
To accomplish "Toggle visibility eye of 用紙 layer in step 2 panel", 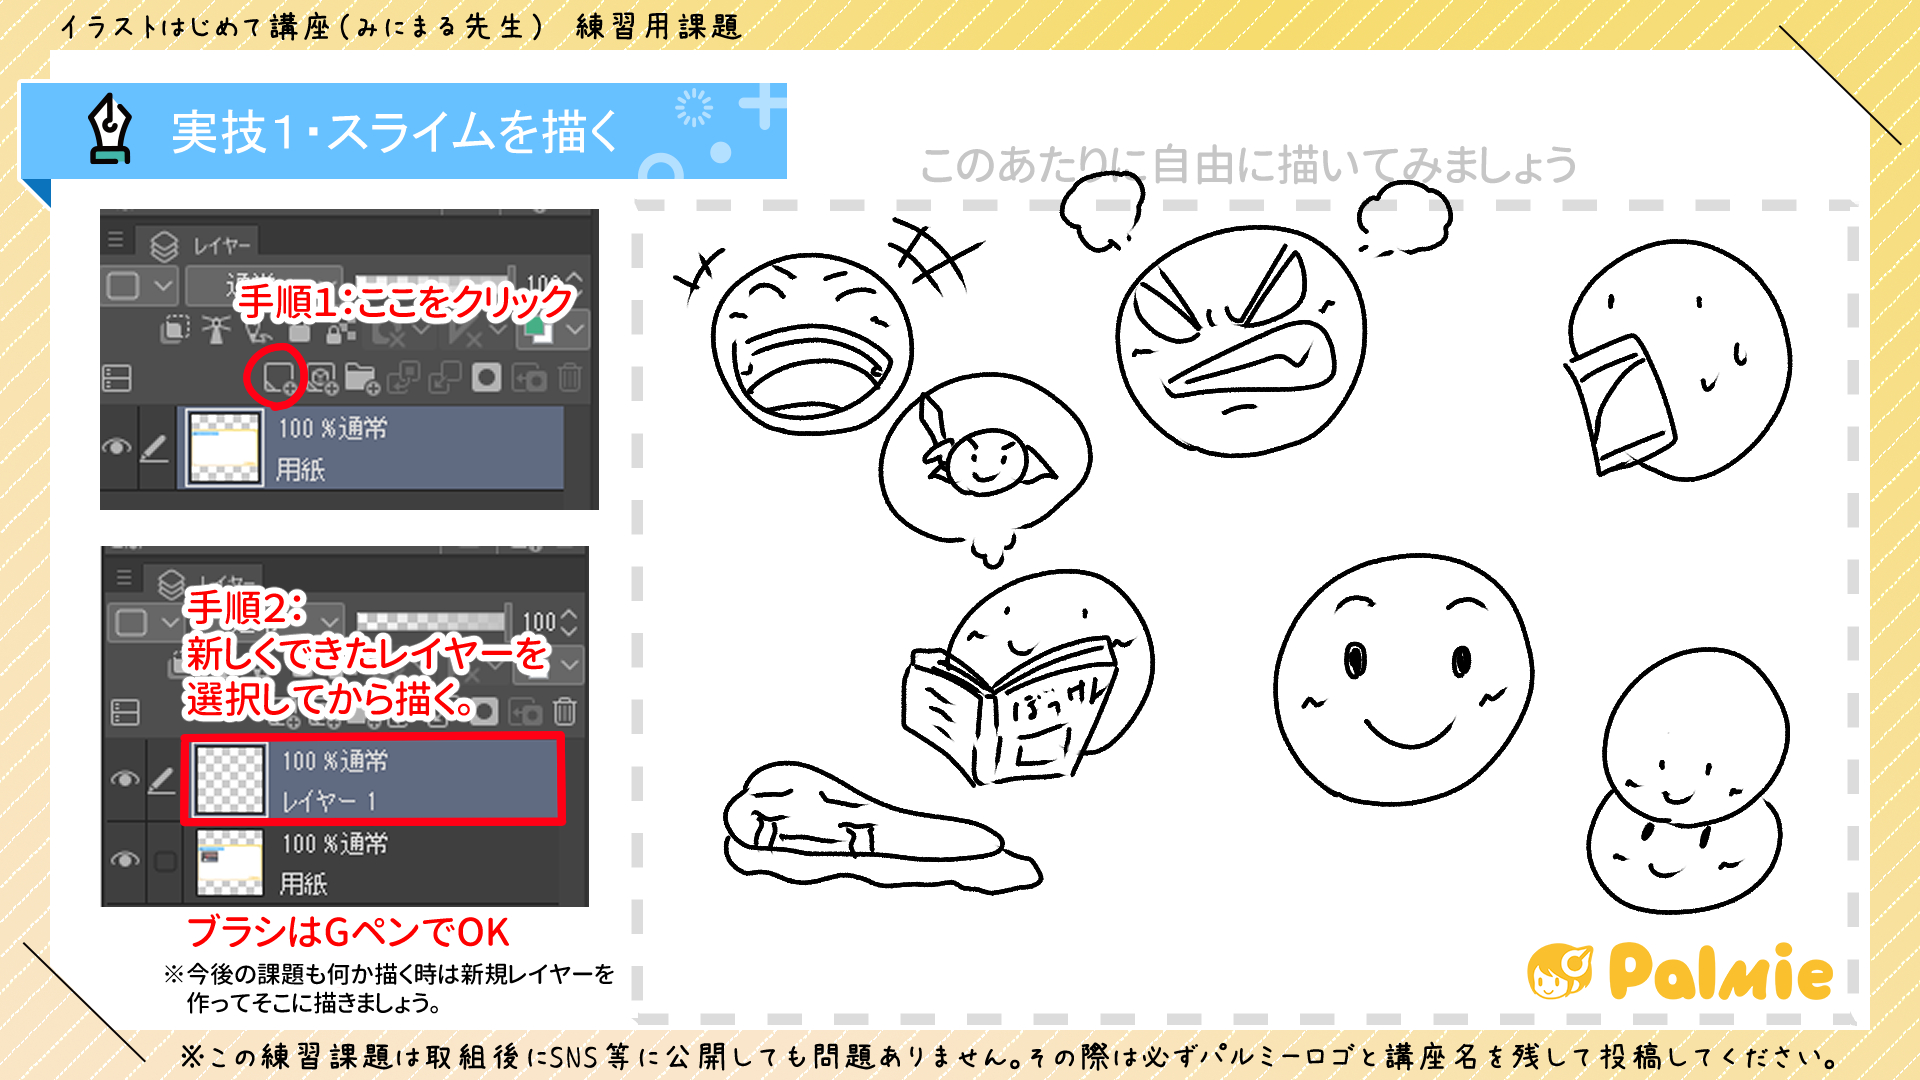I will [x=125, y=860].
